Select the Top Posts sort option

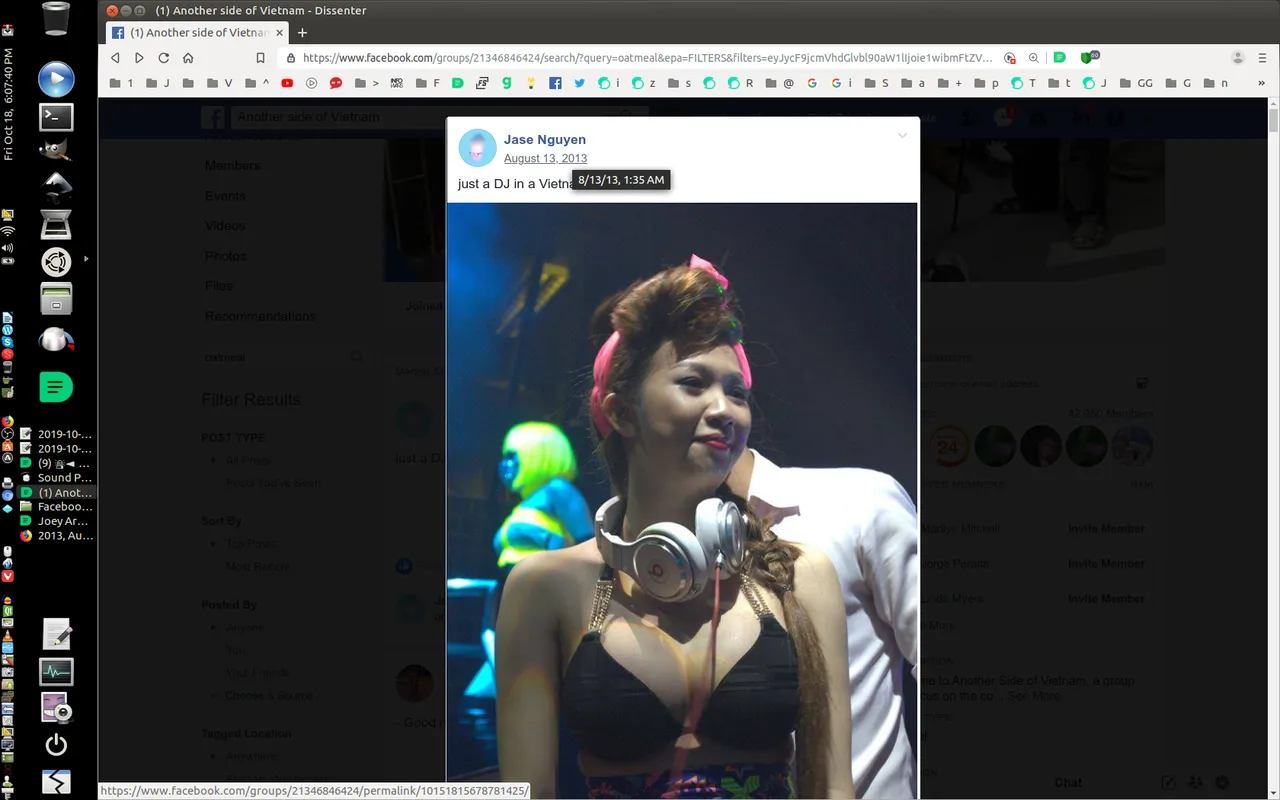tap(252, 544)
